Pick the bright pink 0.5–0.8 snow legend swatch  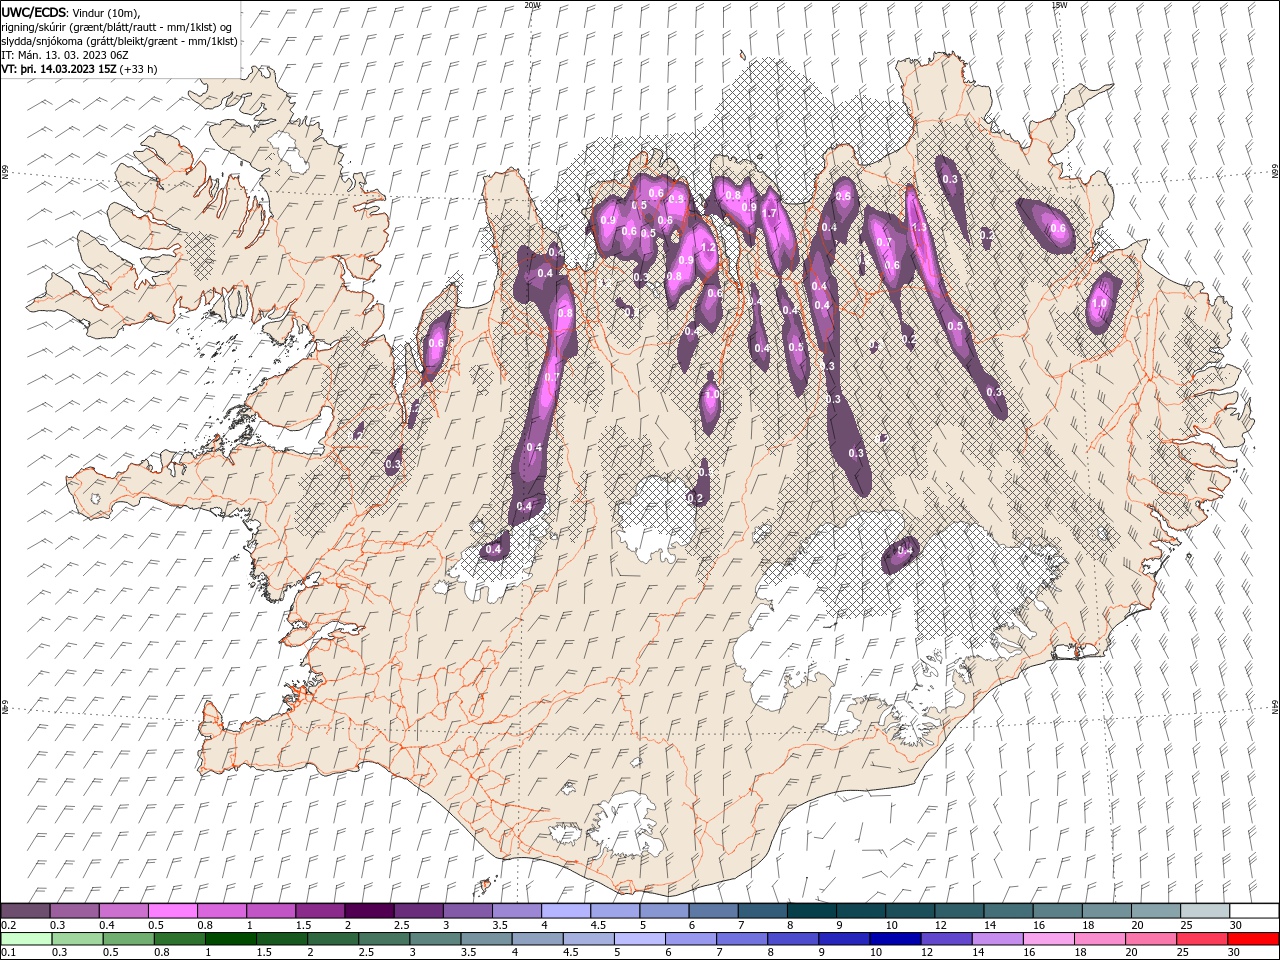[x=172, y=911]
